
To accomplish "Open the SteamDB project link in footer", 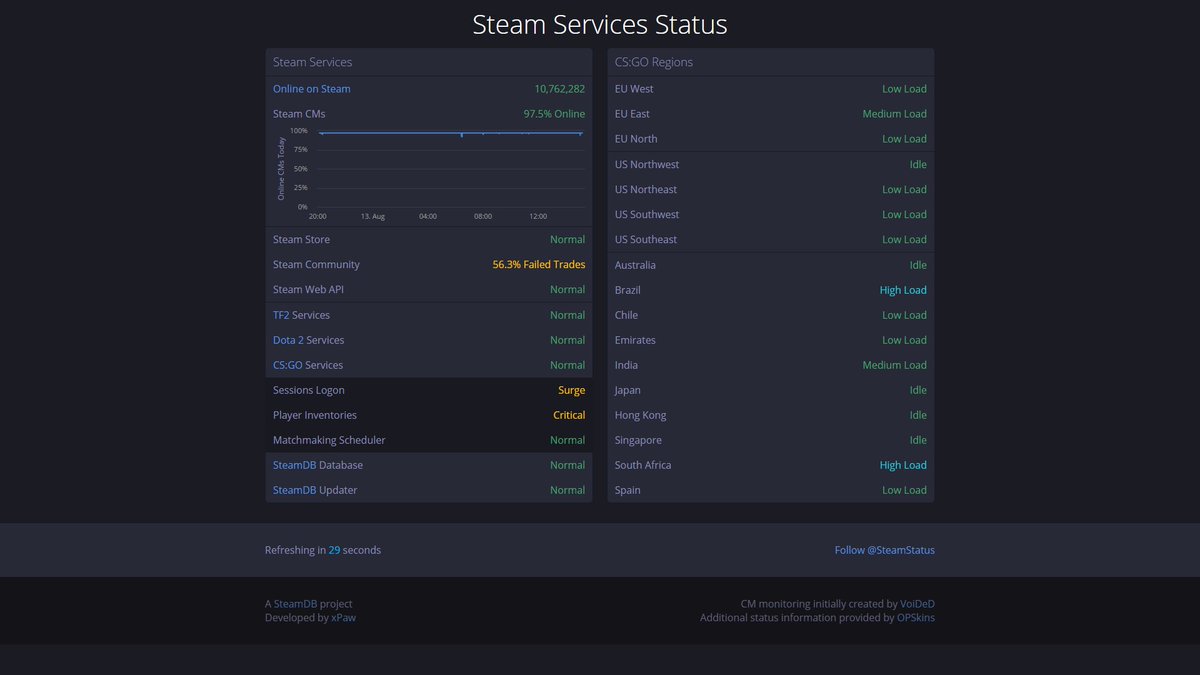I will pos(296,604).
